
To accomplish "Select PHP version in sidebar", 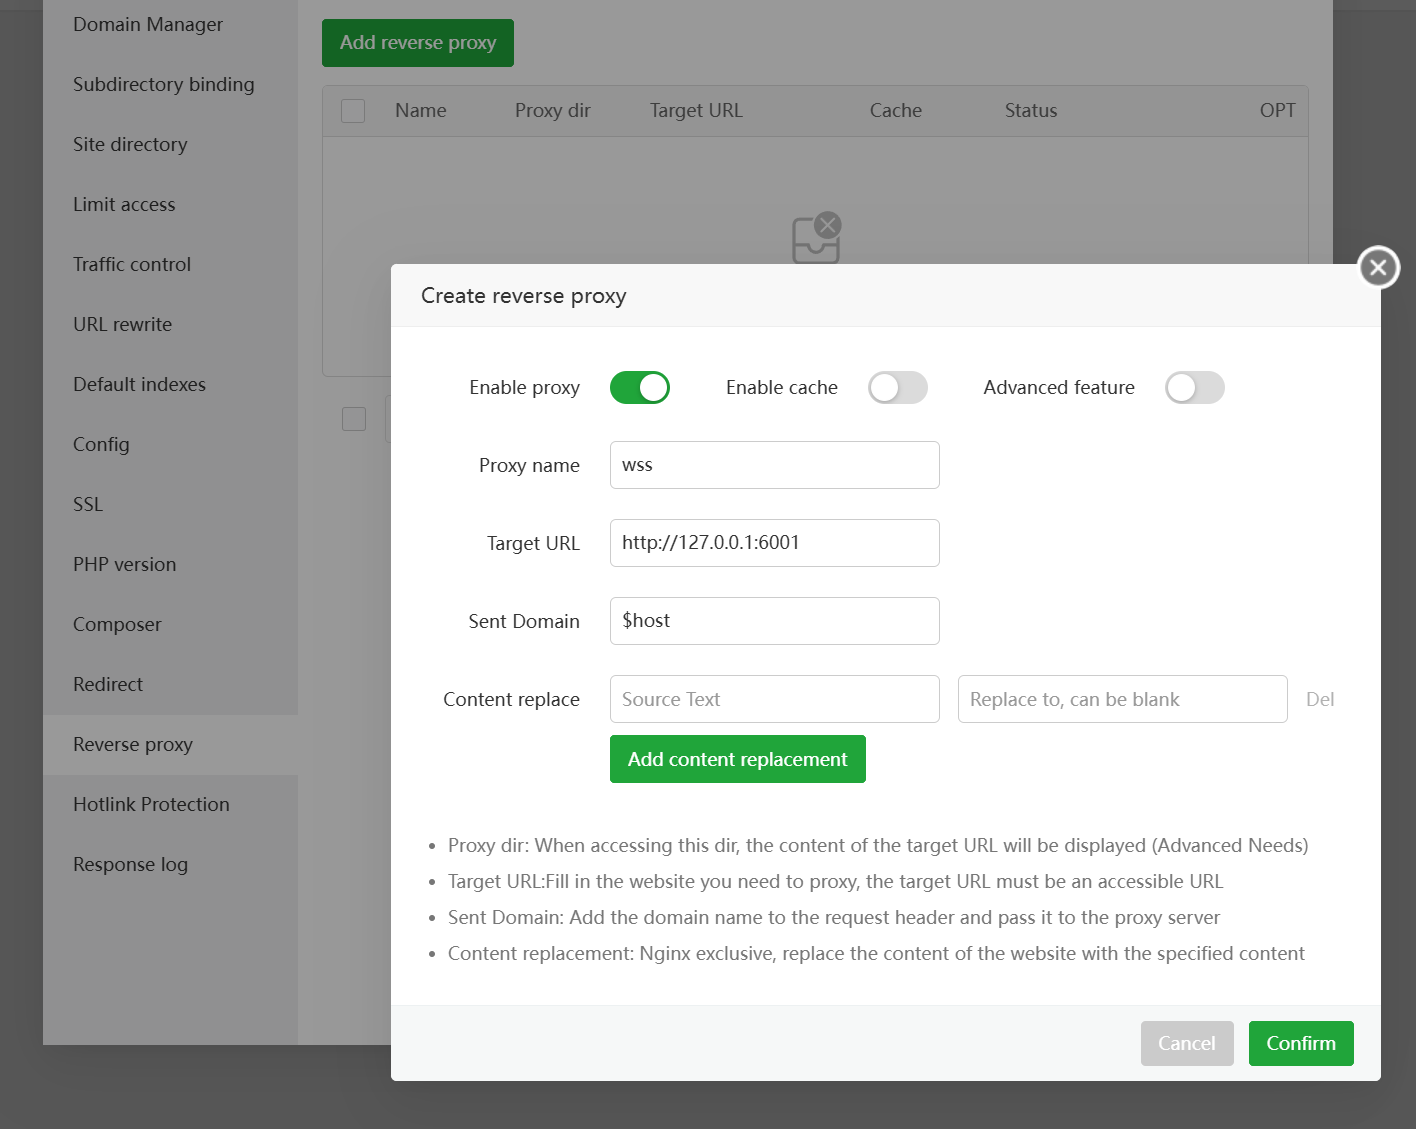I will [170, 564].
